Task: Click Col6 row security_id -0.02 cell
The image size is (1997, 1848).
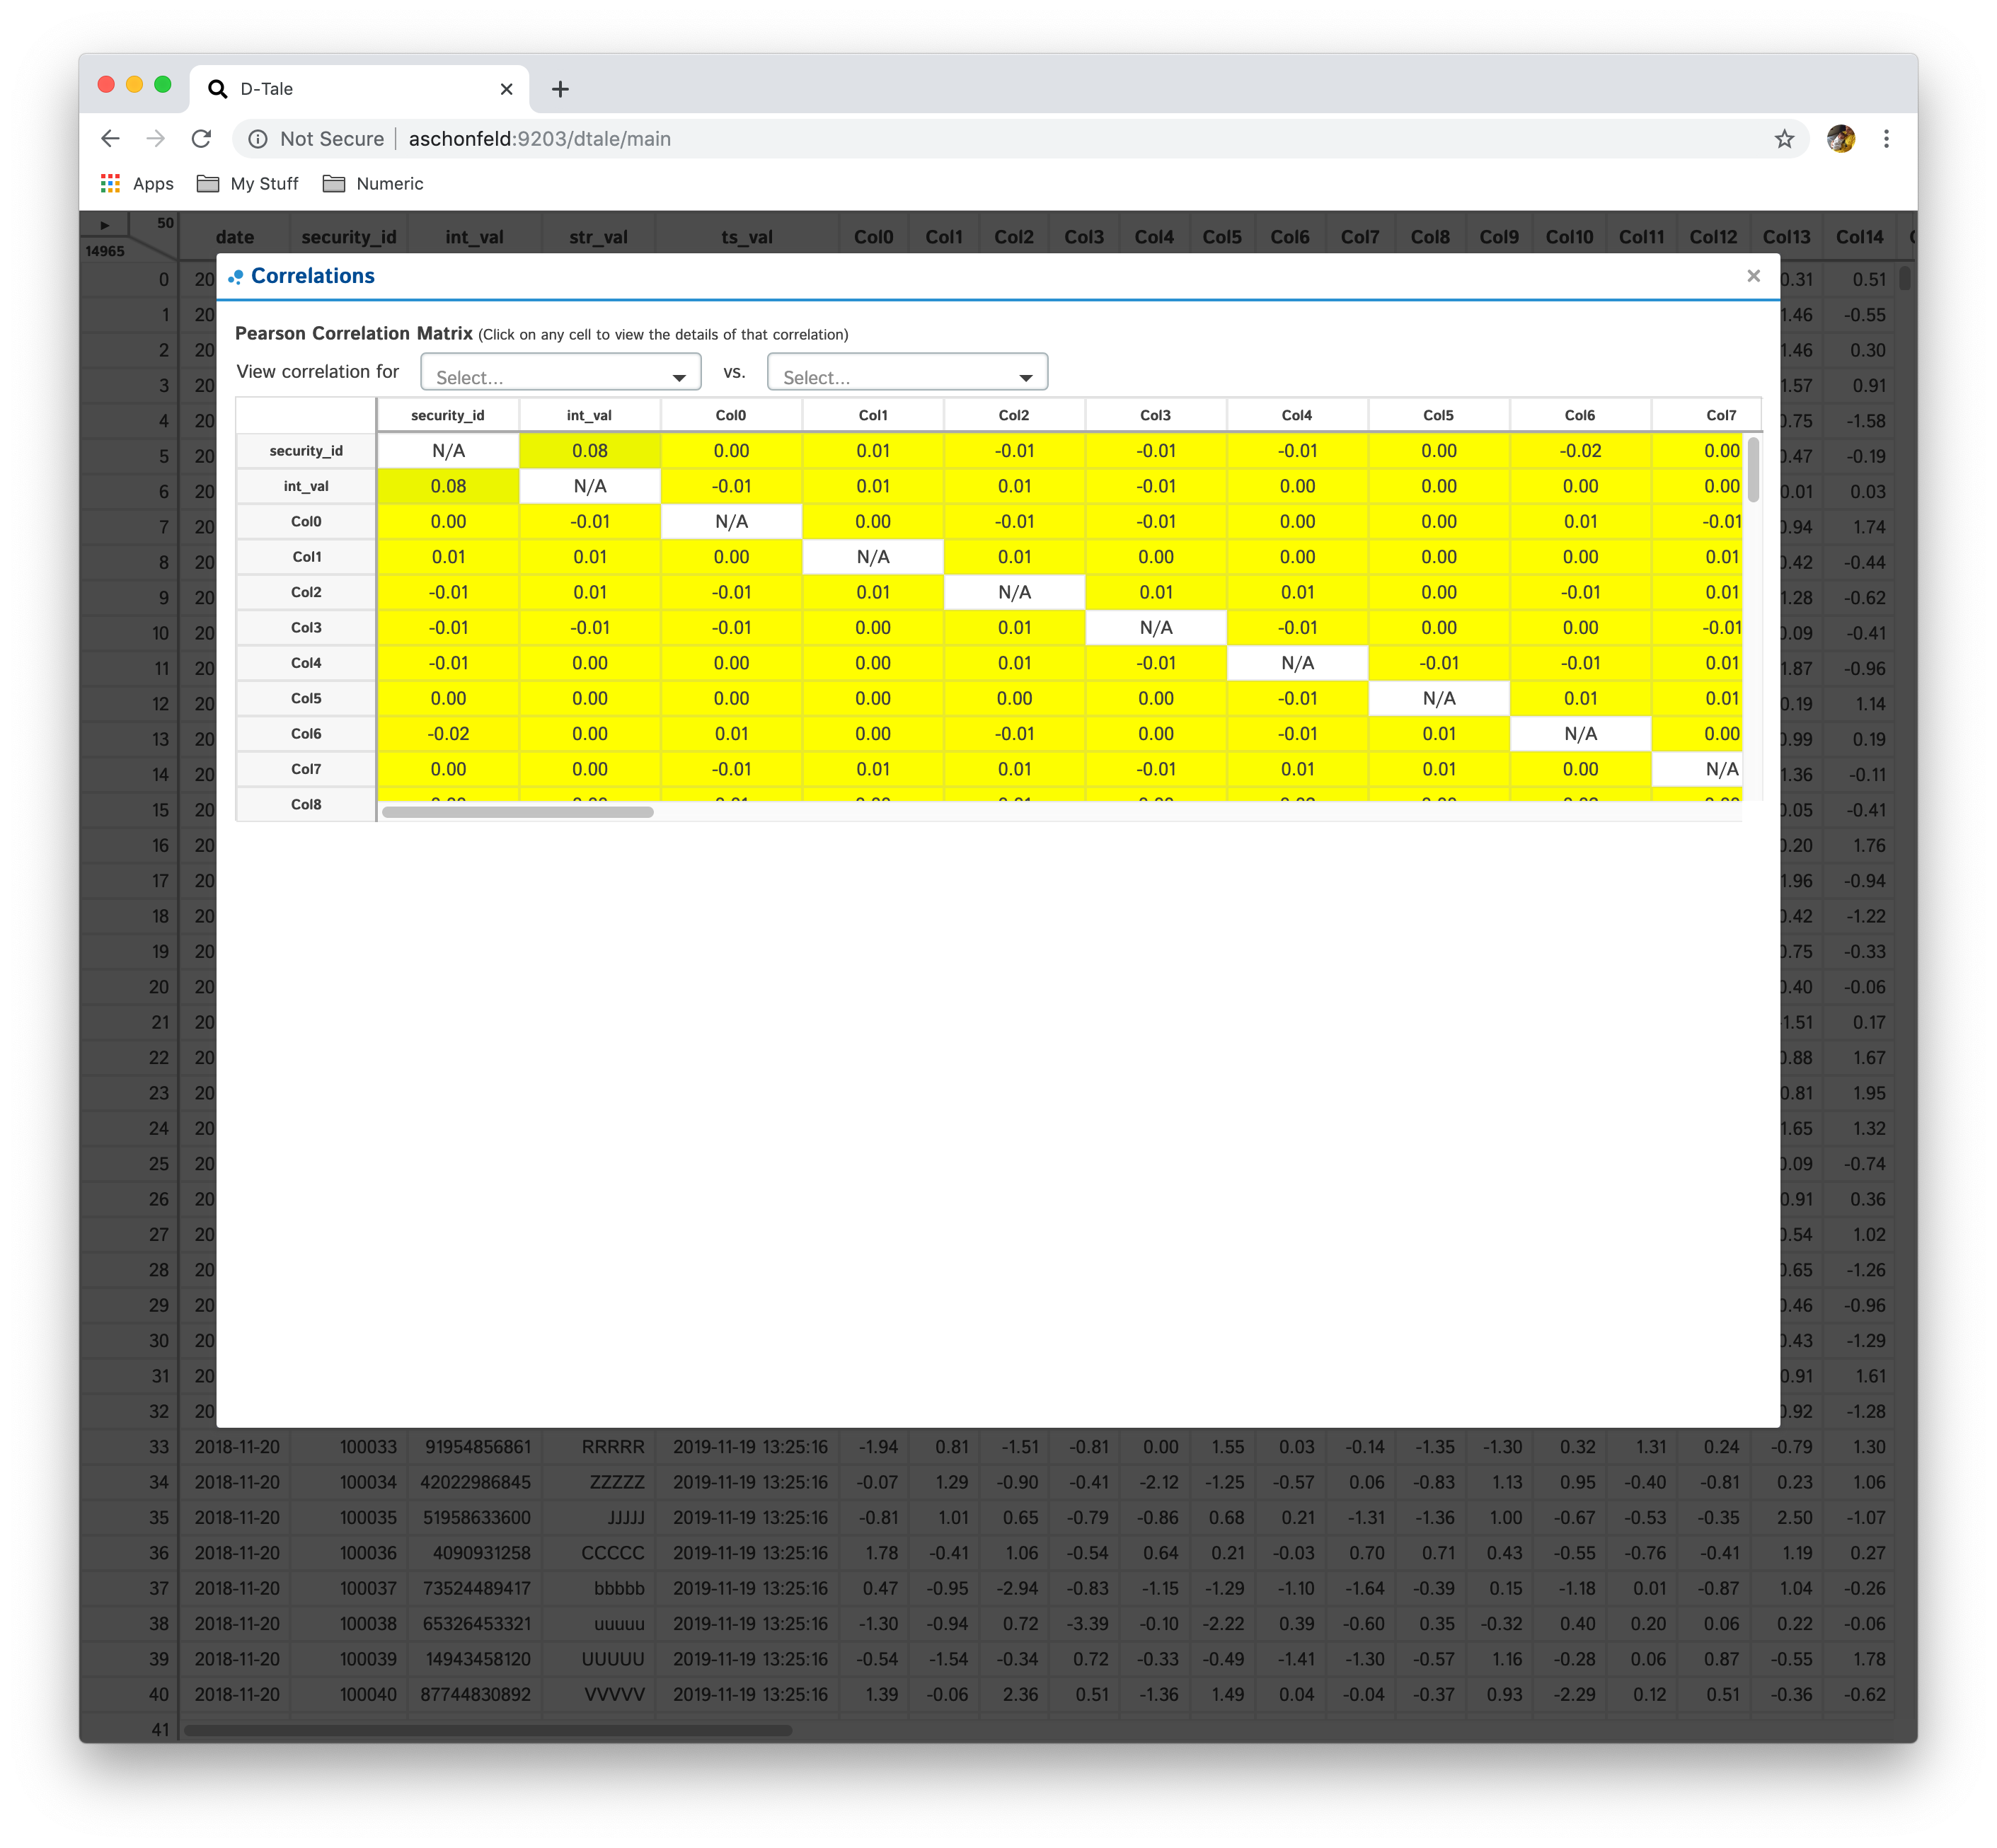Action: click(x=448, y=734)
